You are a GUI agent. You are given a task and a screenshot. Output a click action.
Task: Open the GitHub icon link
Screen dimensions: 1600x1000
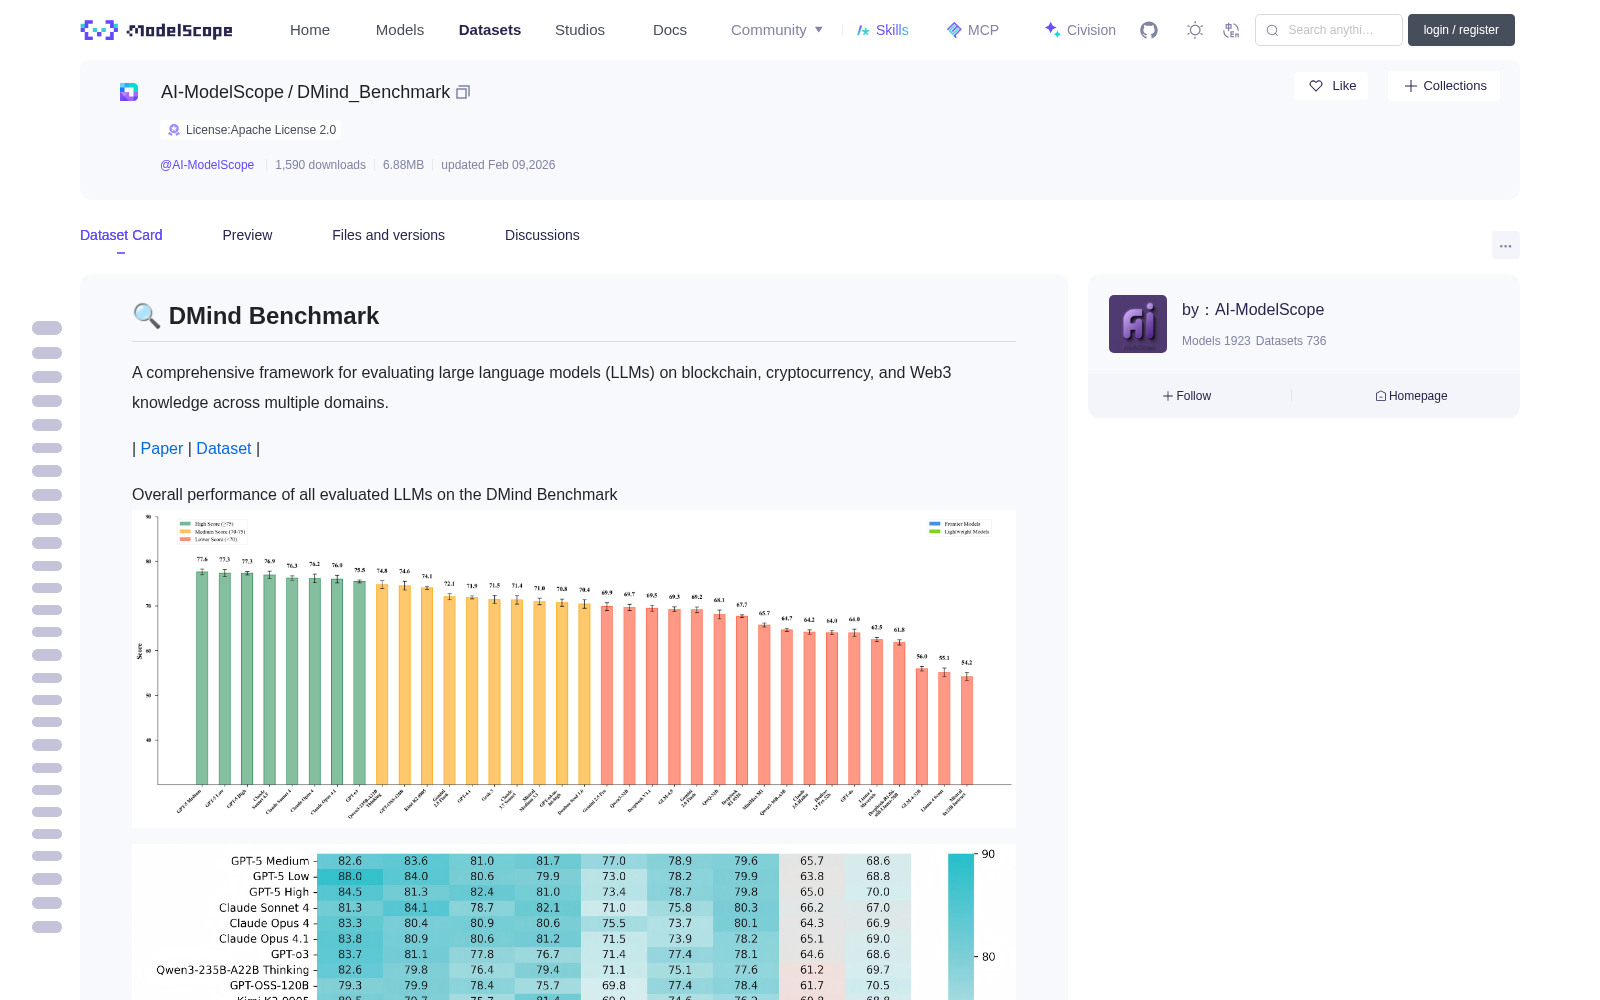point(1149,30)
